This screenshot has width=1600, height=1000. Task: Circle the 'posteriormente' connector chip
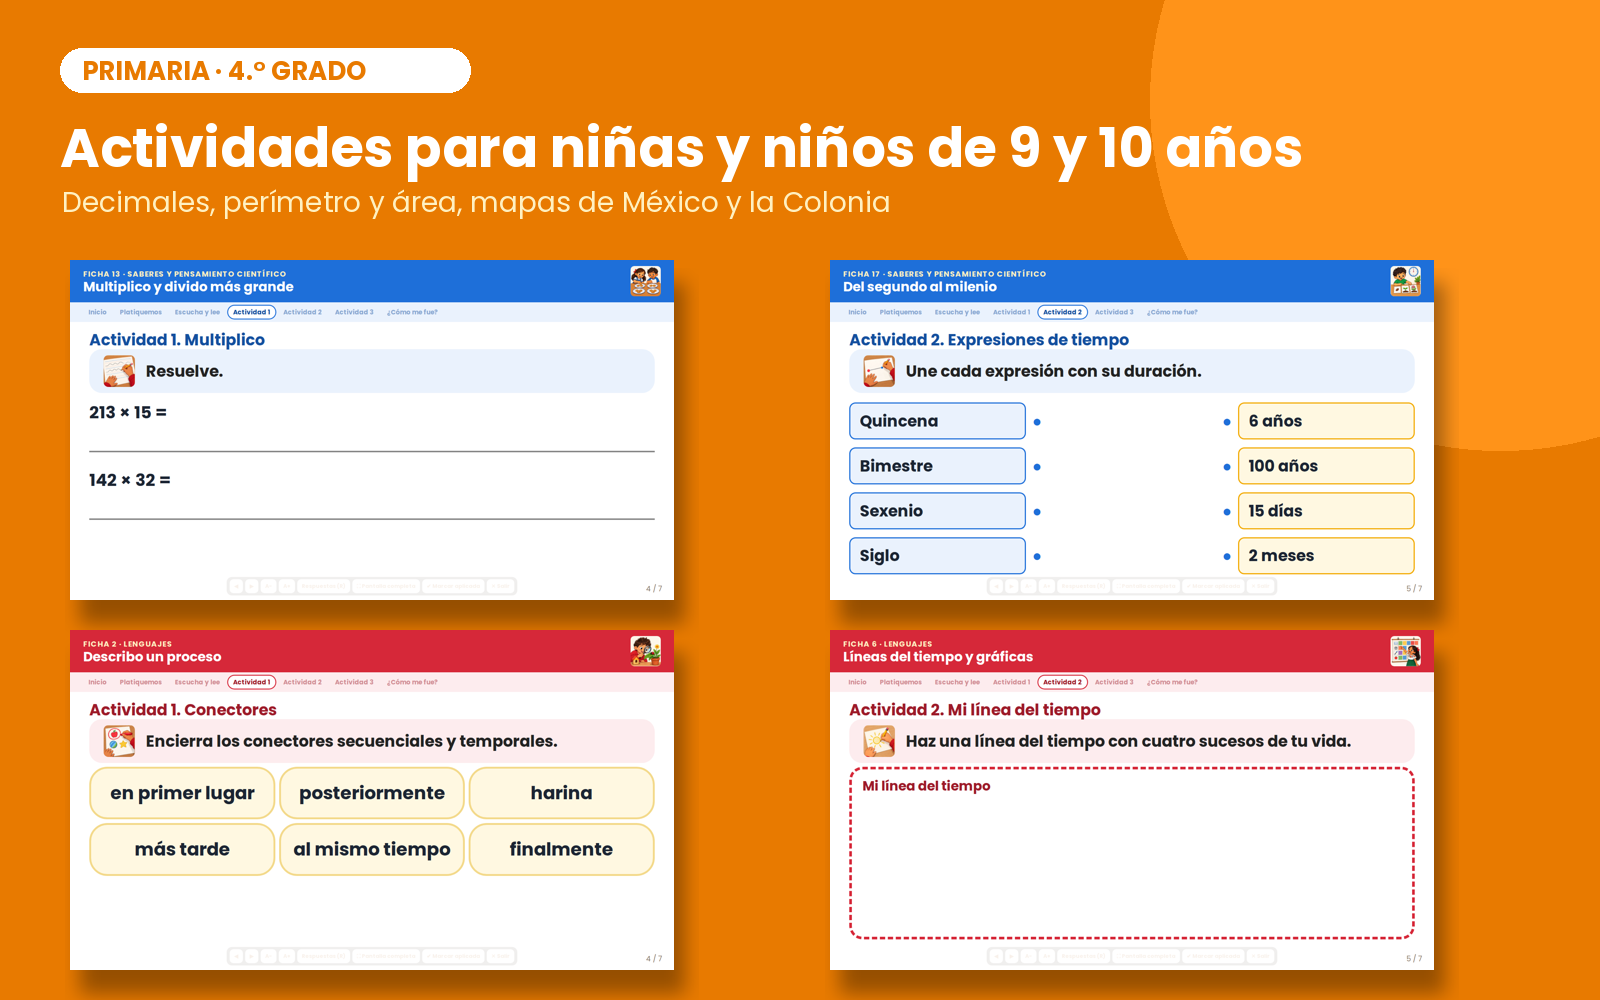pyautogui.click(x=372, y=793)
